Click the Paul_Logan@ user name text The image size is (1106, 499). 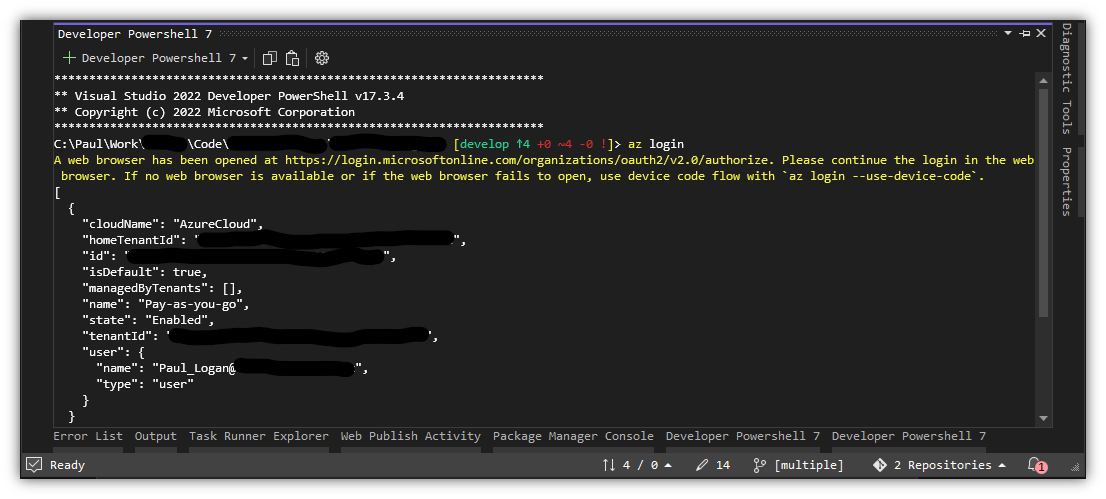197,368
